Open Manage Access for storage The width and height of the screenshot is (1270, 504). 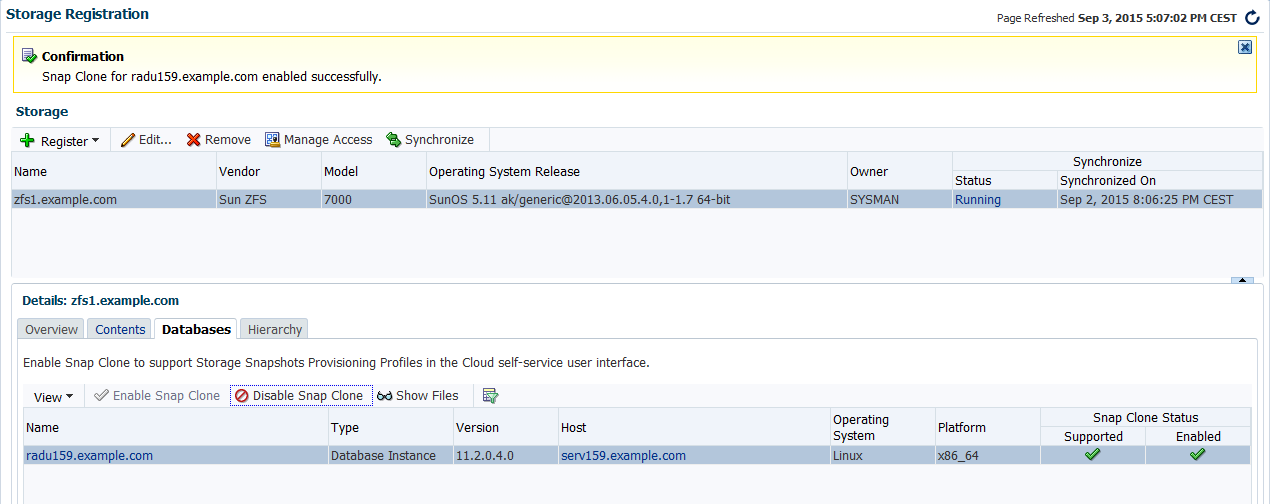pos(318,140)
